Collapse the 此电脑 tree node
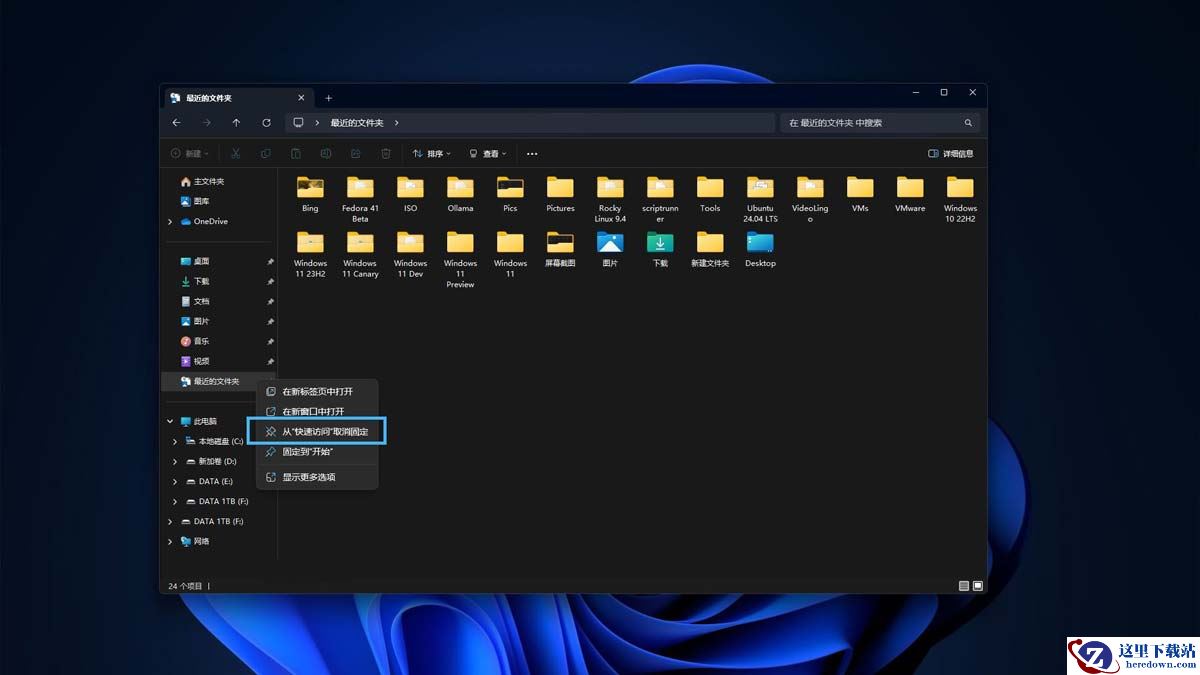 tap(170, 421)
